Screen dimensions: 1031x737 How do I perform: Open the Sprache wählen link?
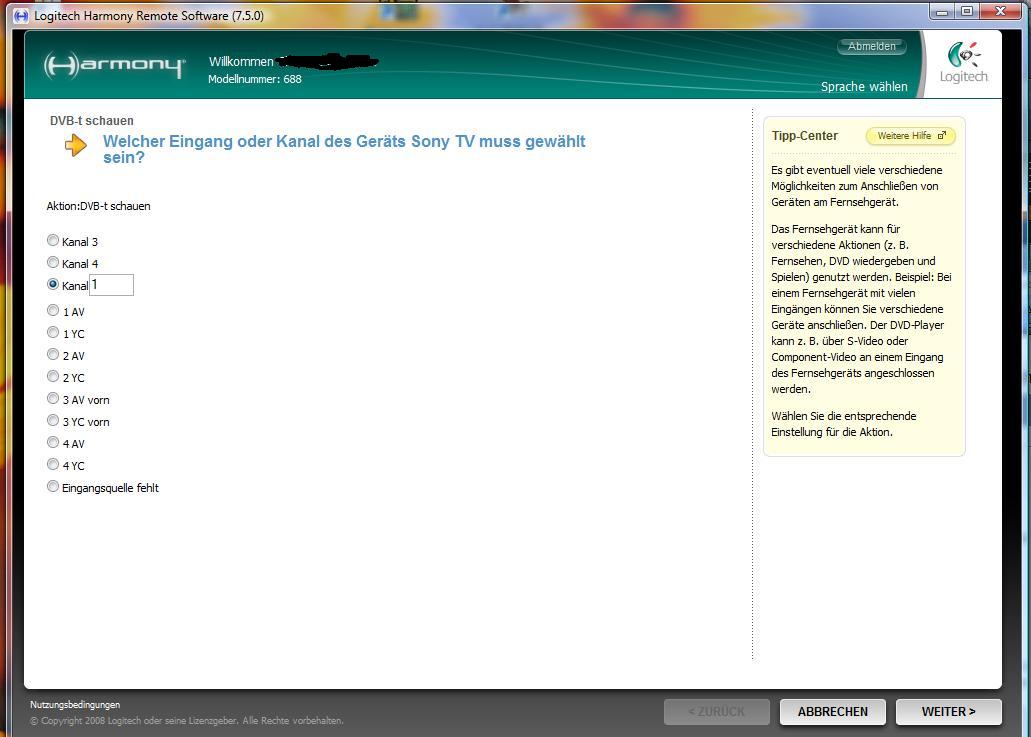coord(864,87)
